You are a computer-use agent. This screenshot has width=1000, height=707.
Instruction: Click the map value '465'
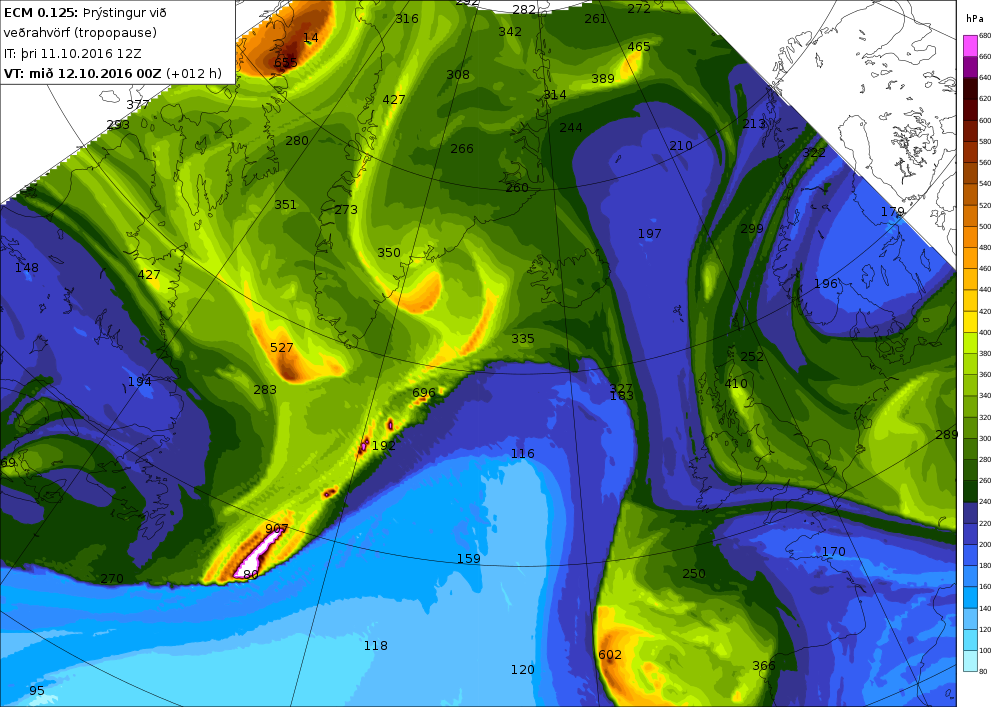[x=639, y=47]
